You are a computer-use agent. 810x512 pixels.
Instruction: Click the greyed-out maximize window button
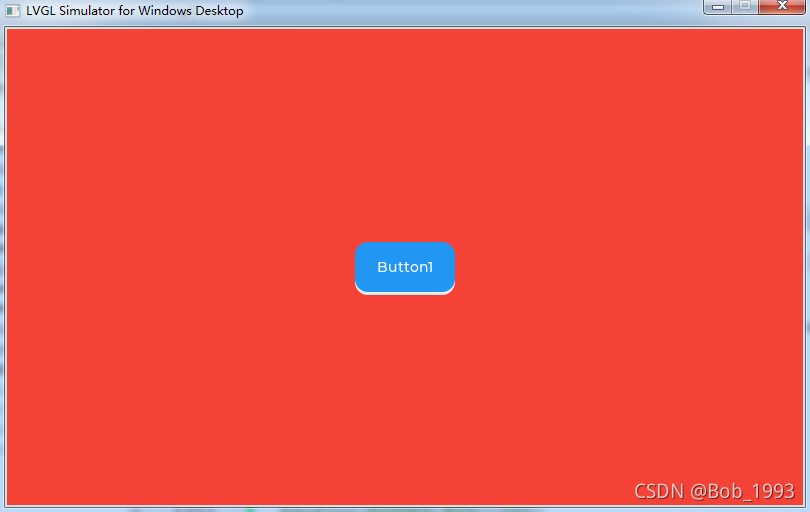point(744,7)
